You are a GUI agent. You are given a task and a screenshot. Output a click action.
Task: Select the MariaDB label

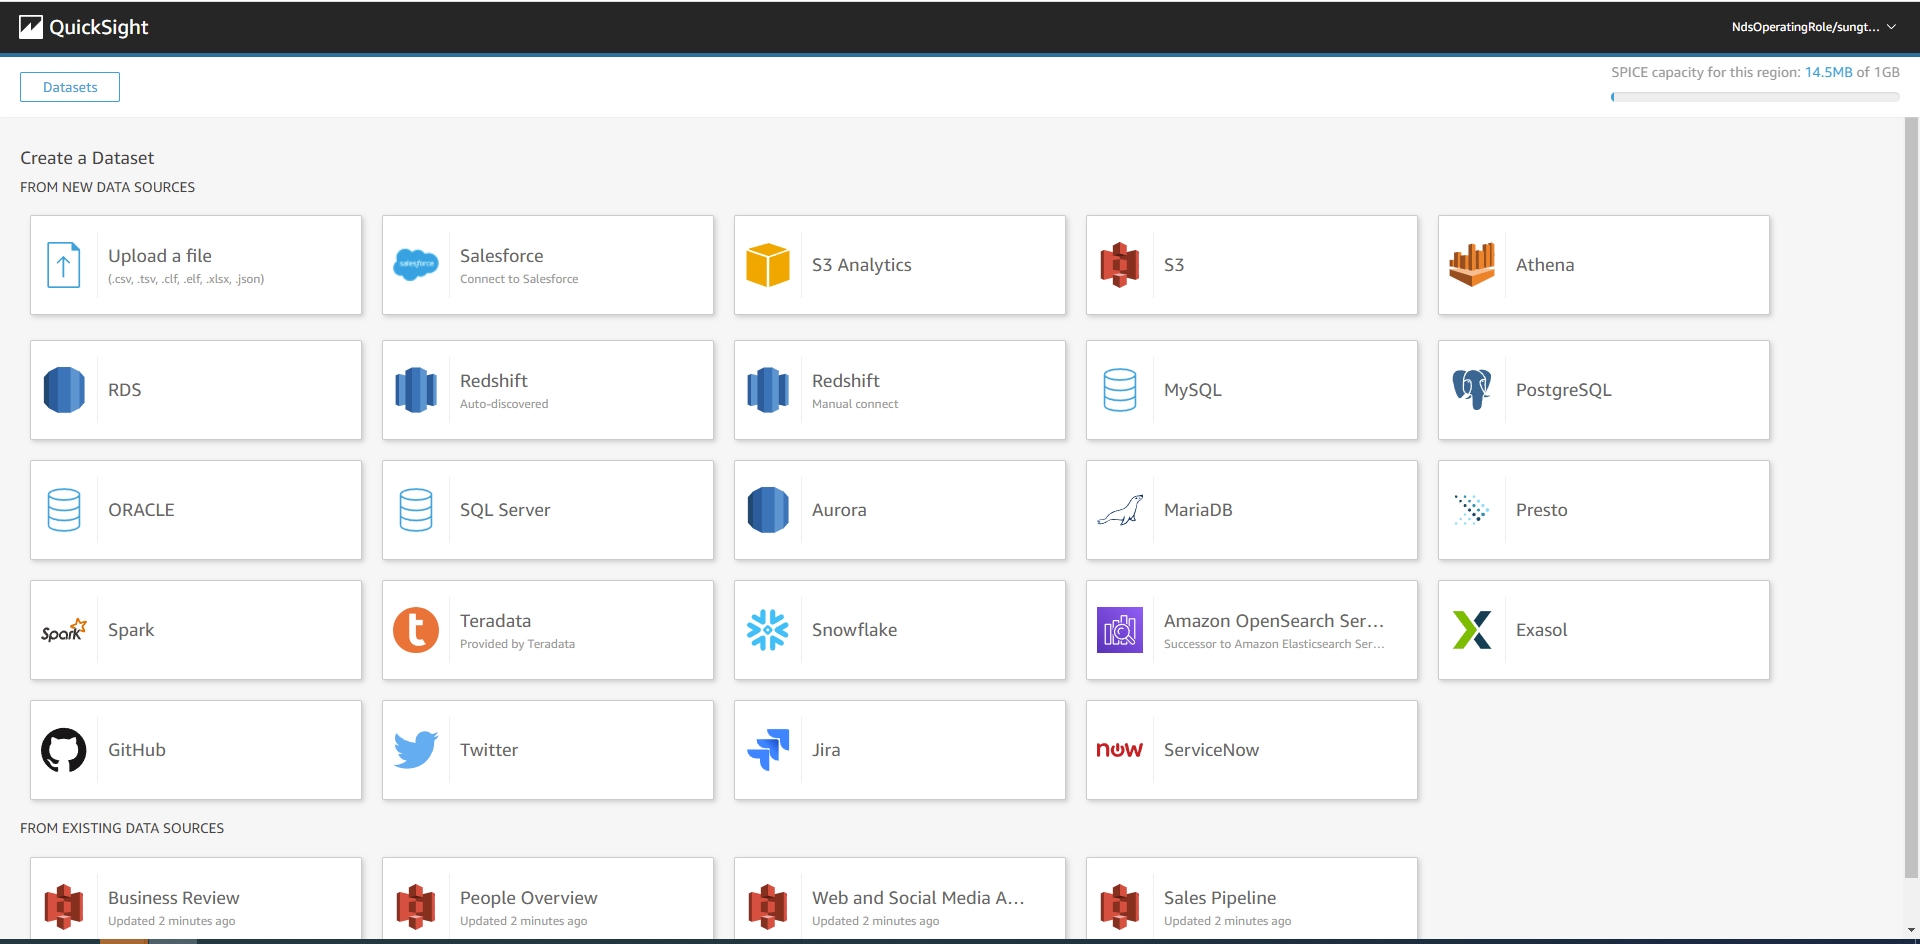(1198, 510)
